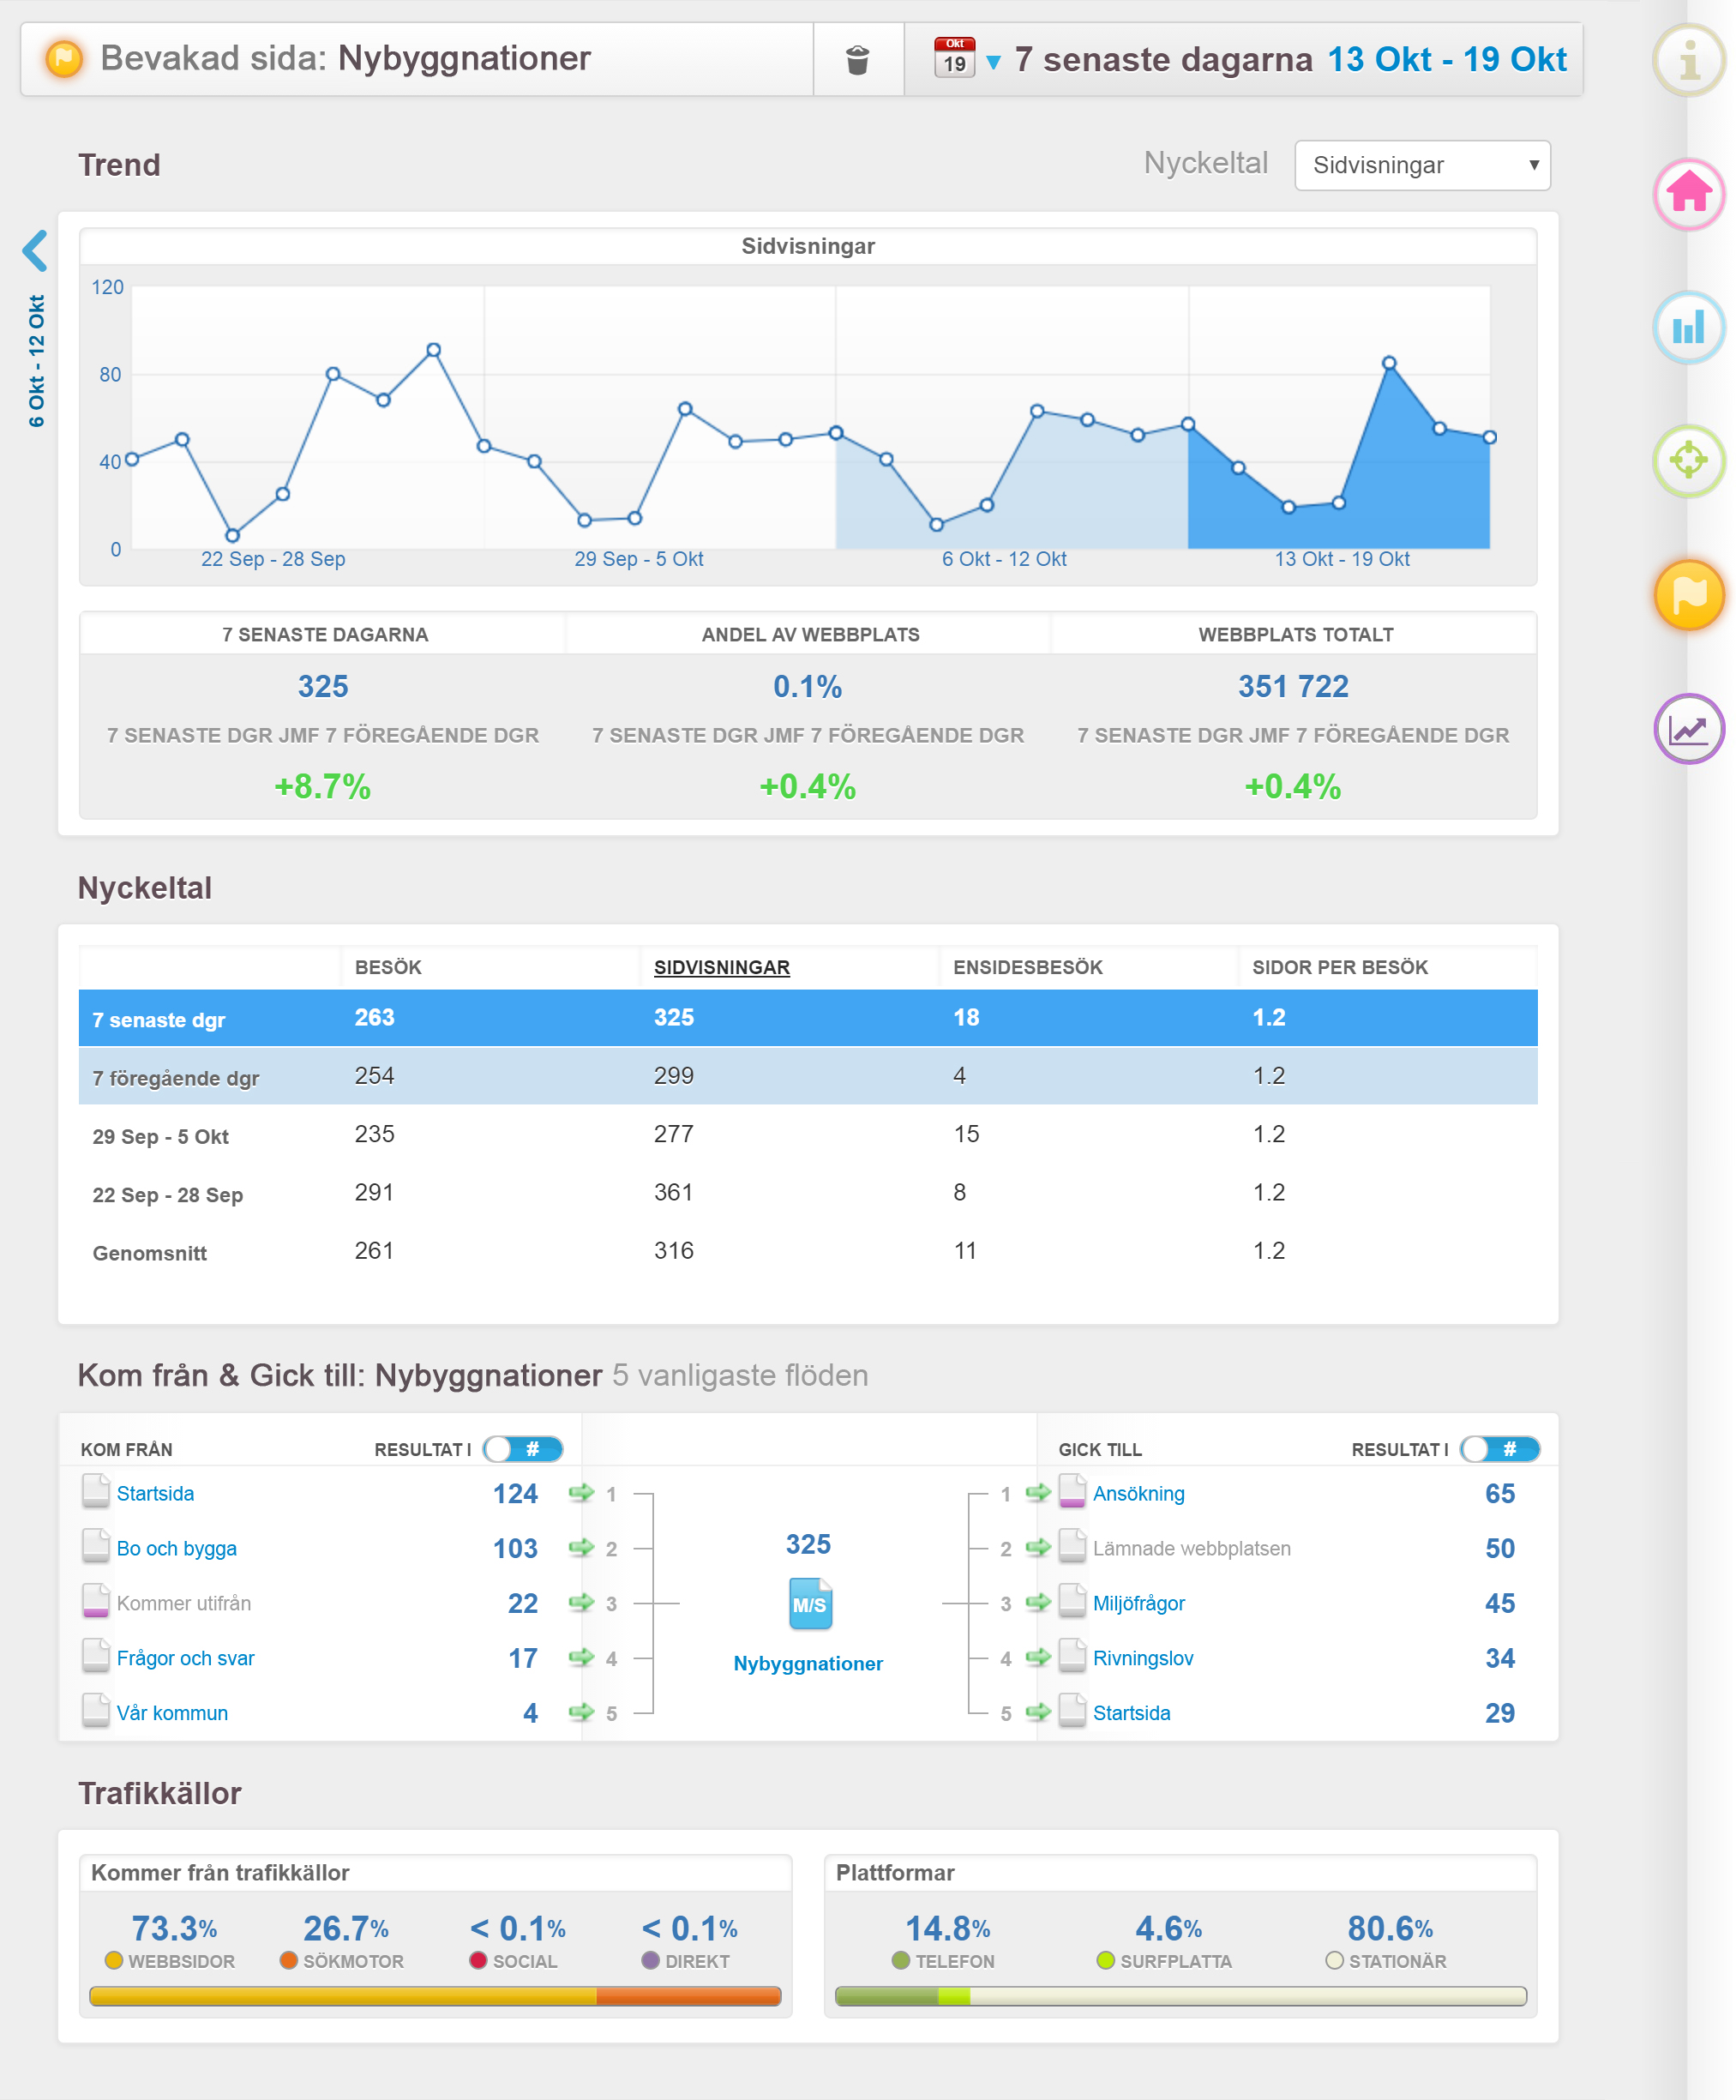Expand the date range dropdown arrow
This screenshot has height=2100, width=1736.
tap(993, 62)
